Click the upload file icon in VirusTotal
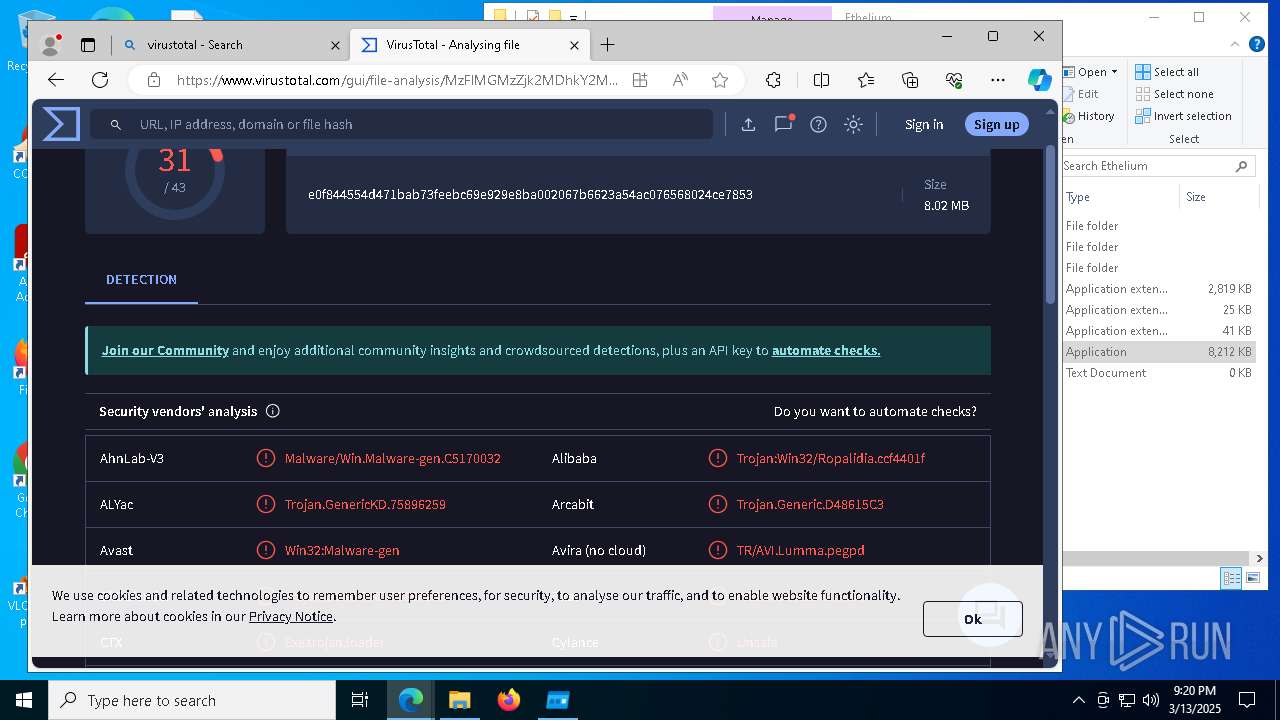The image size is (1280, 720). pyautogui.click(x=748, y=124)
